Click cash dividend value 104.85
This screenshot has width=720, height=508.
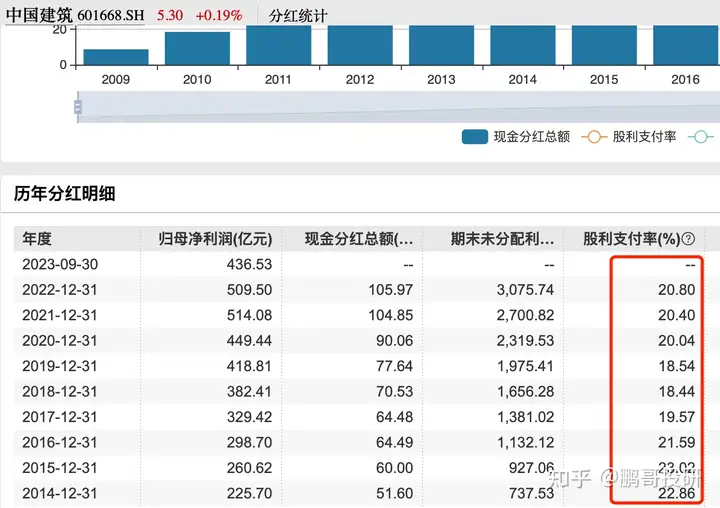pyautogui.click(x=391, y=316)
